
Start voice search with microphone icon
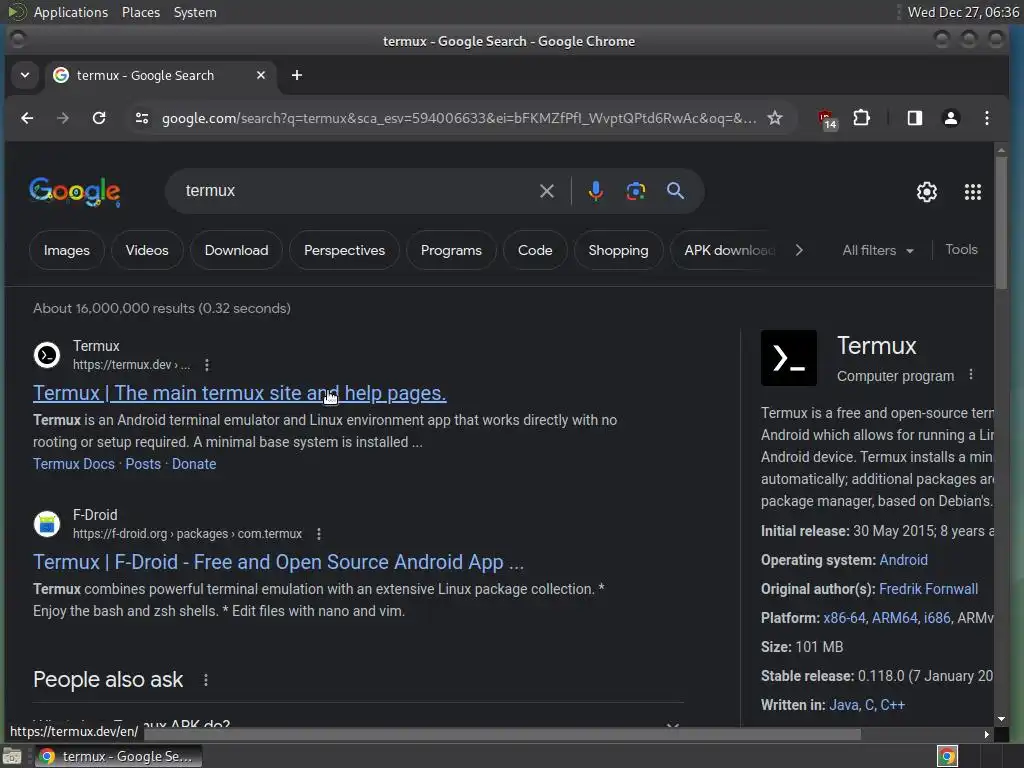click(595, 191)
